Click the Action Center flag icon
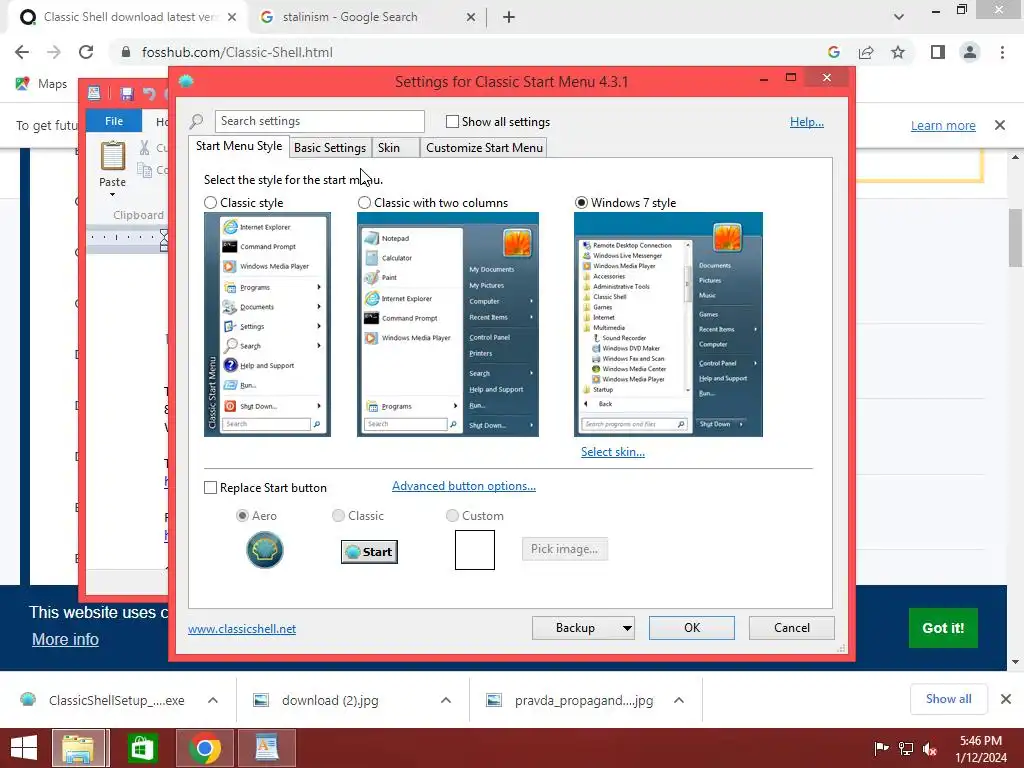 [x=881, y=749]
